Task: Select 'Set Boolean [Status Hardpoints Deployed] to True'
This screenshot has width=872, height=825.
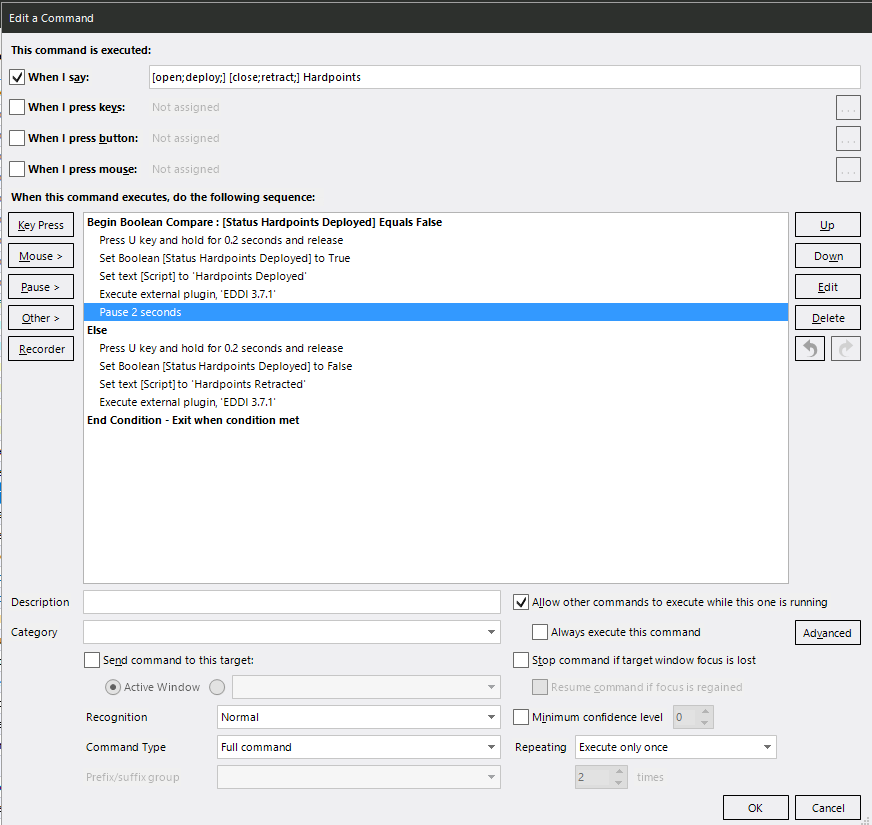Action: [x=436, y=258]
